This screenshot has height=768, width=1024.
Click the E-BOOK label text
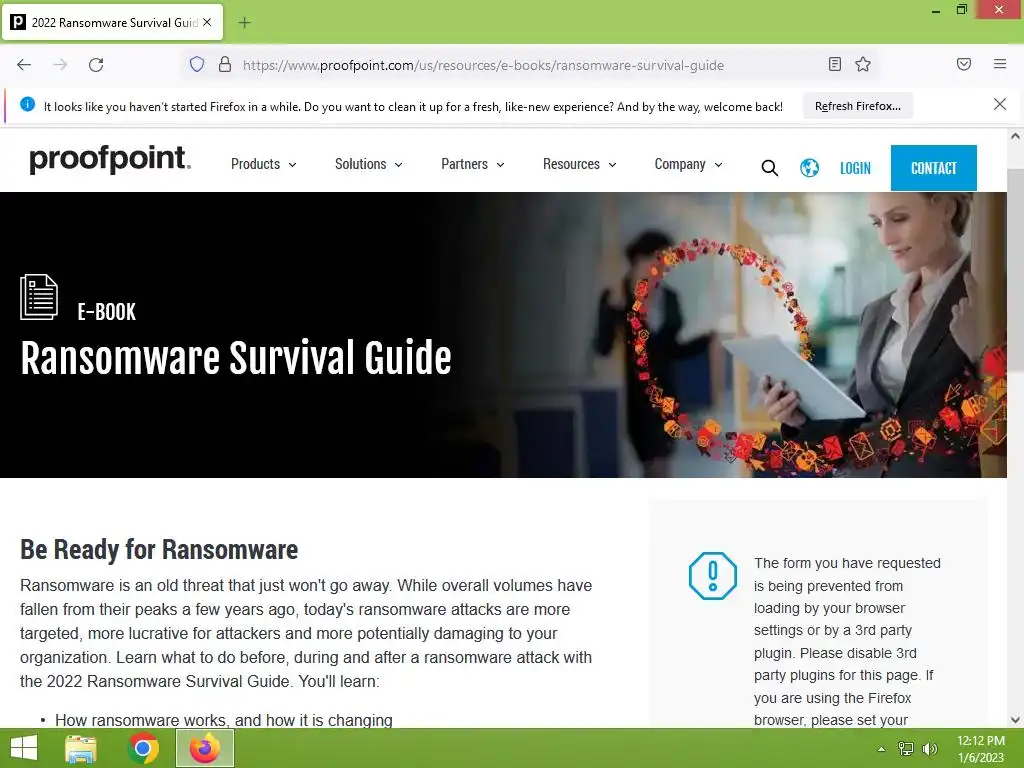click(x=106, y=312)
